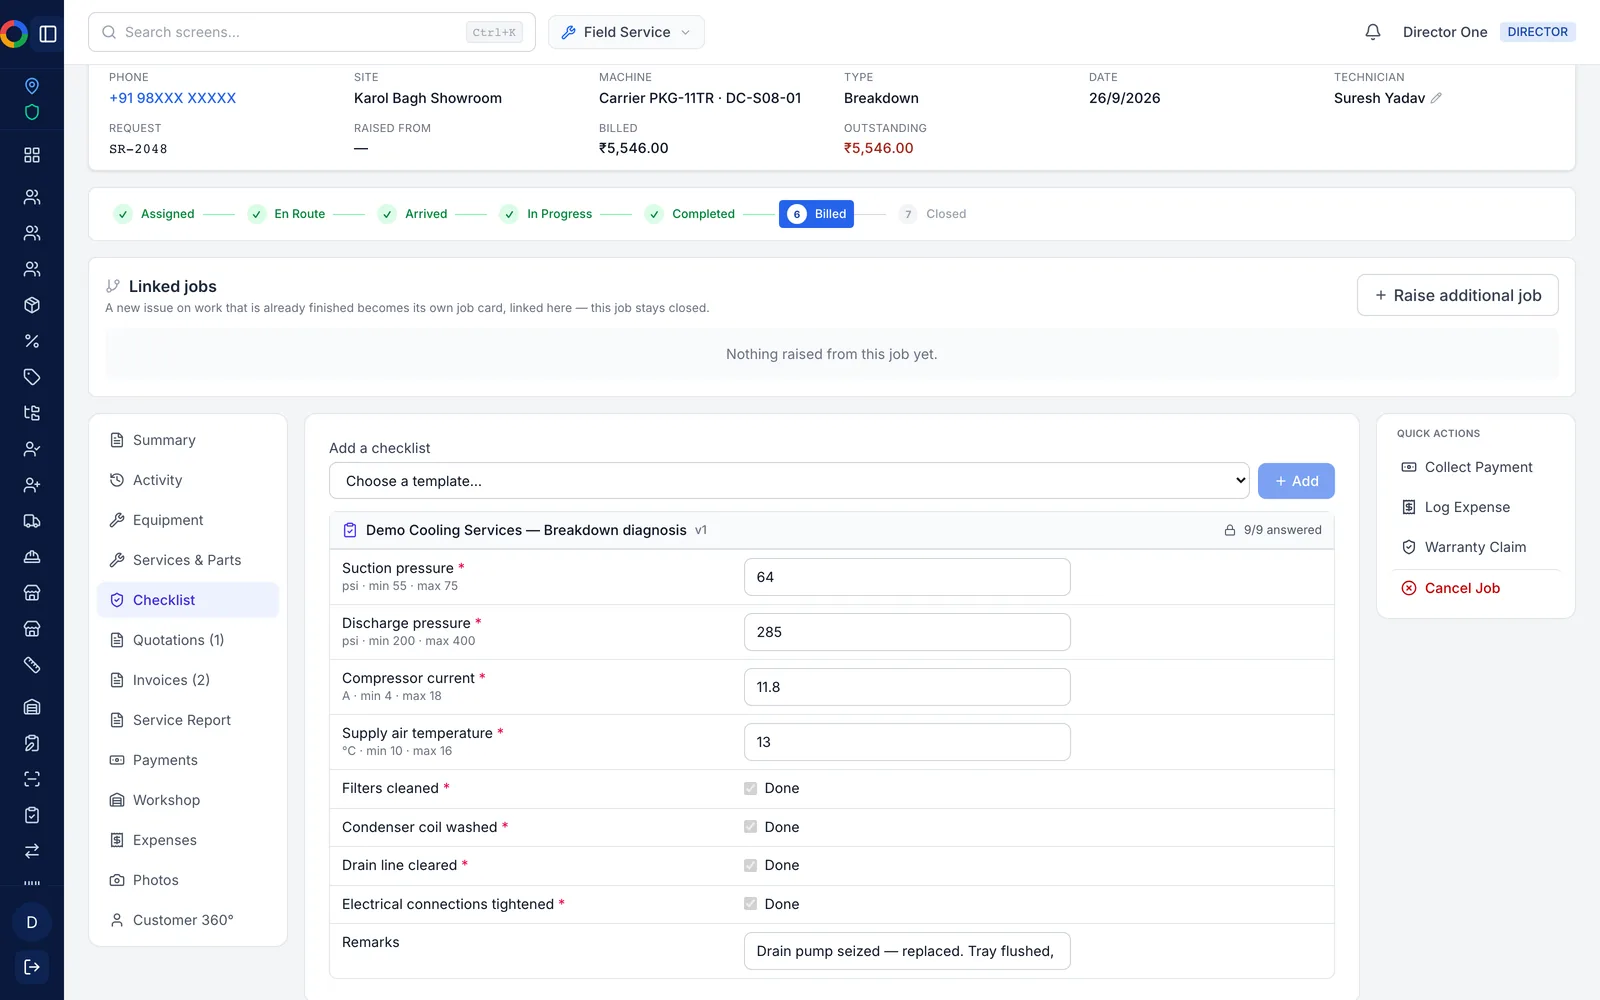Open the dashboard grid icon in sidebar

(x=32, y=155)
